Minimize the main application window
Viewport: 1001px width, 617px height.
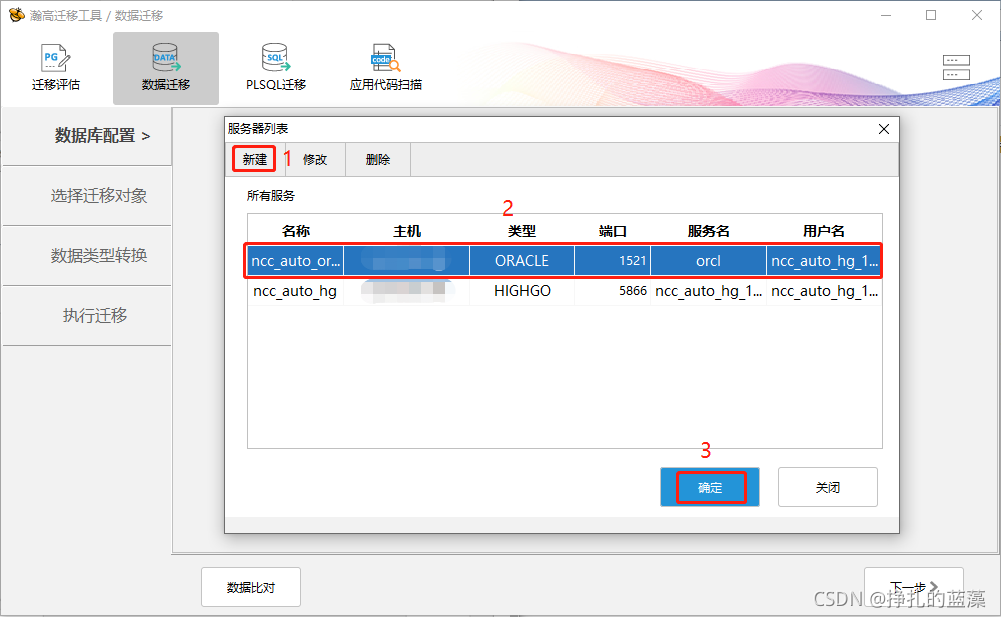coord(885,15)
